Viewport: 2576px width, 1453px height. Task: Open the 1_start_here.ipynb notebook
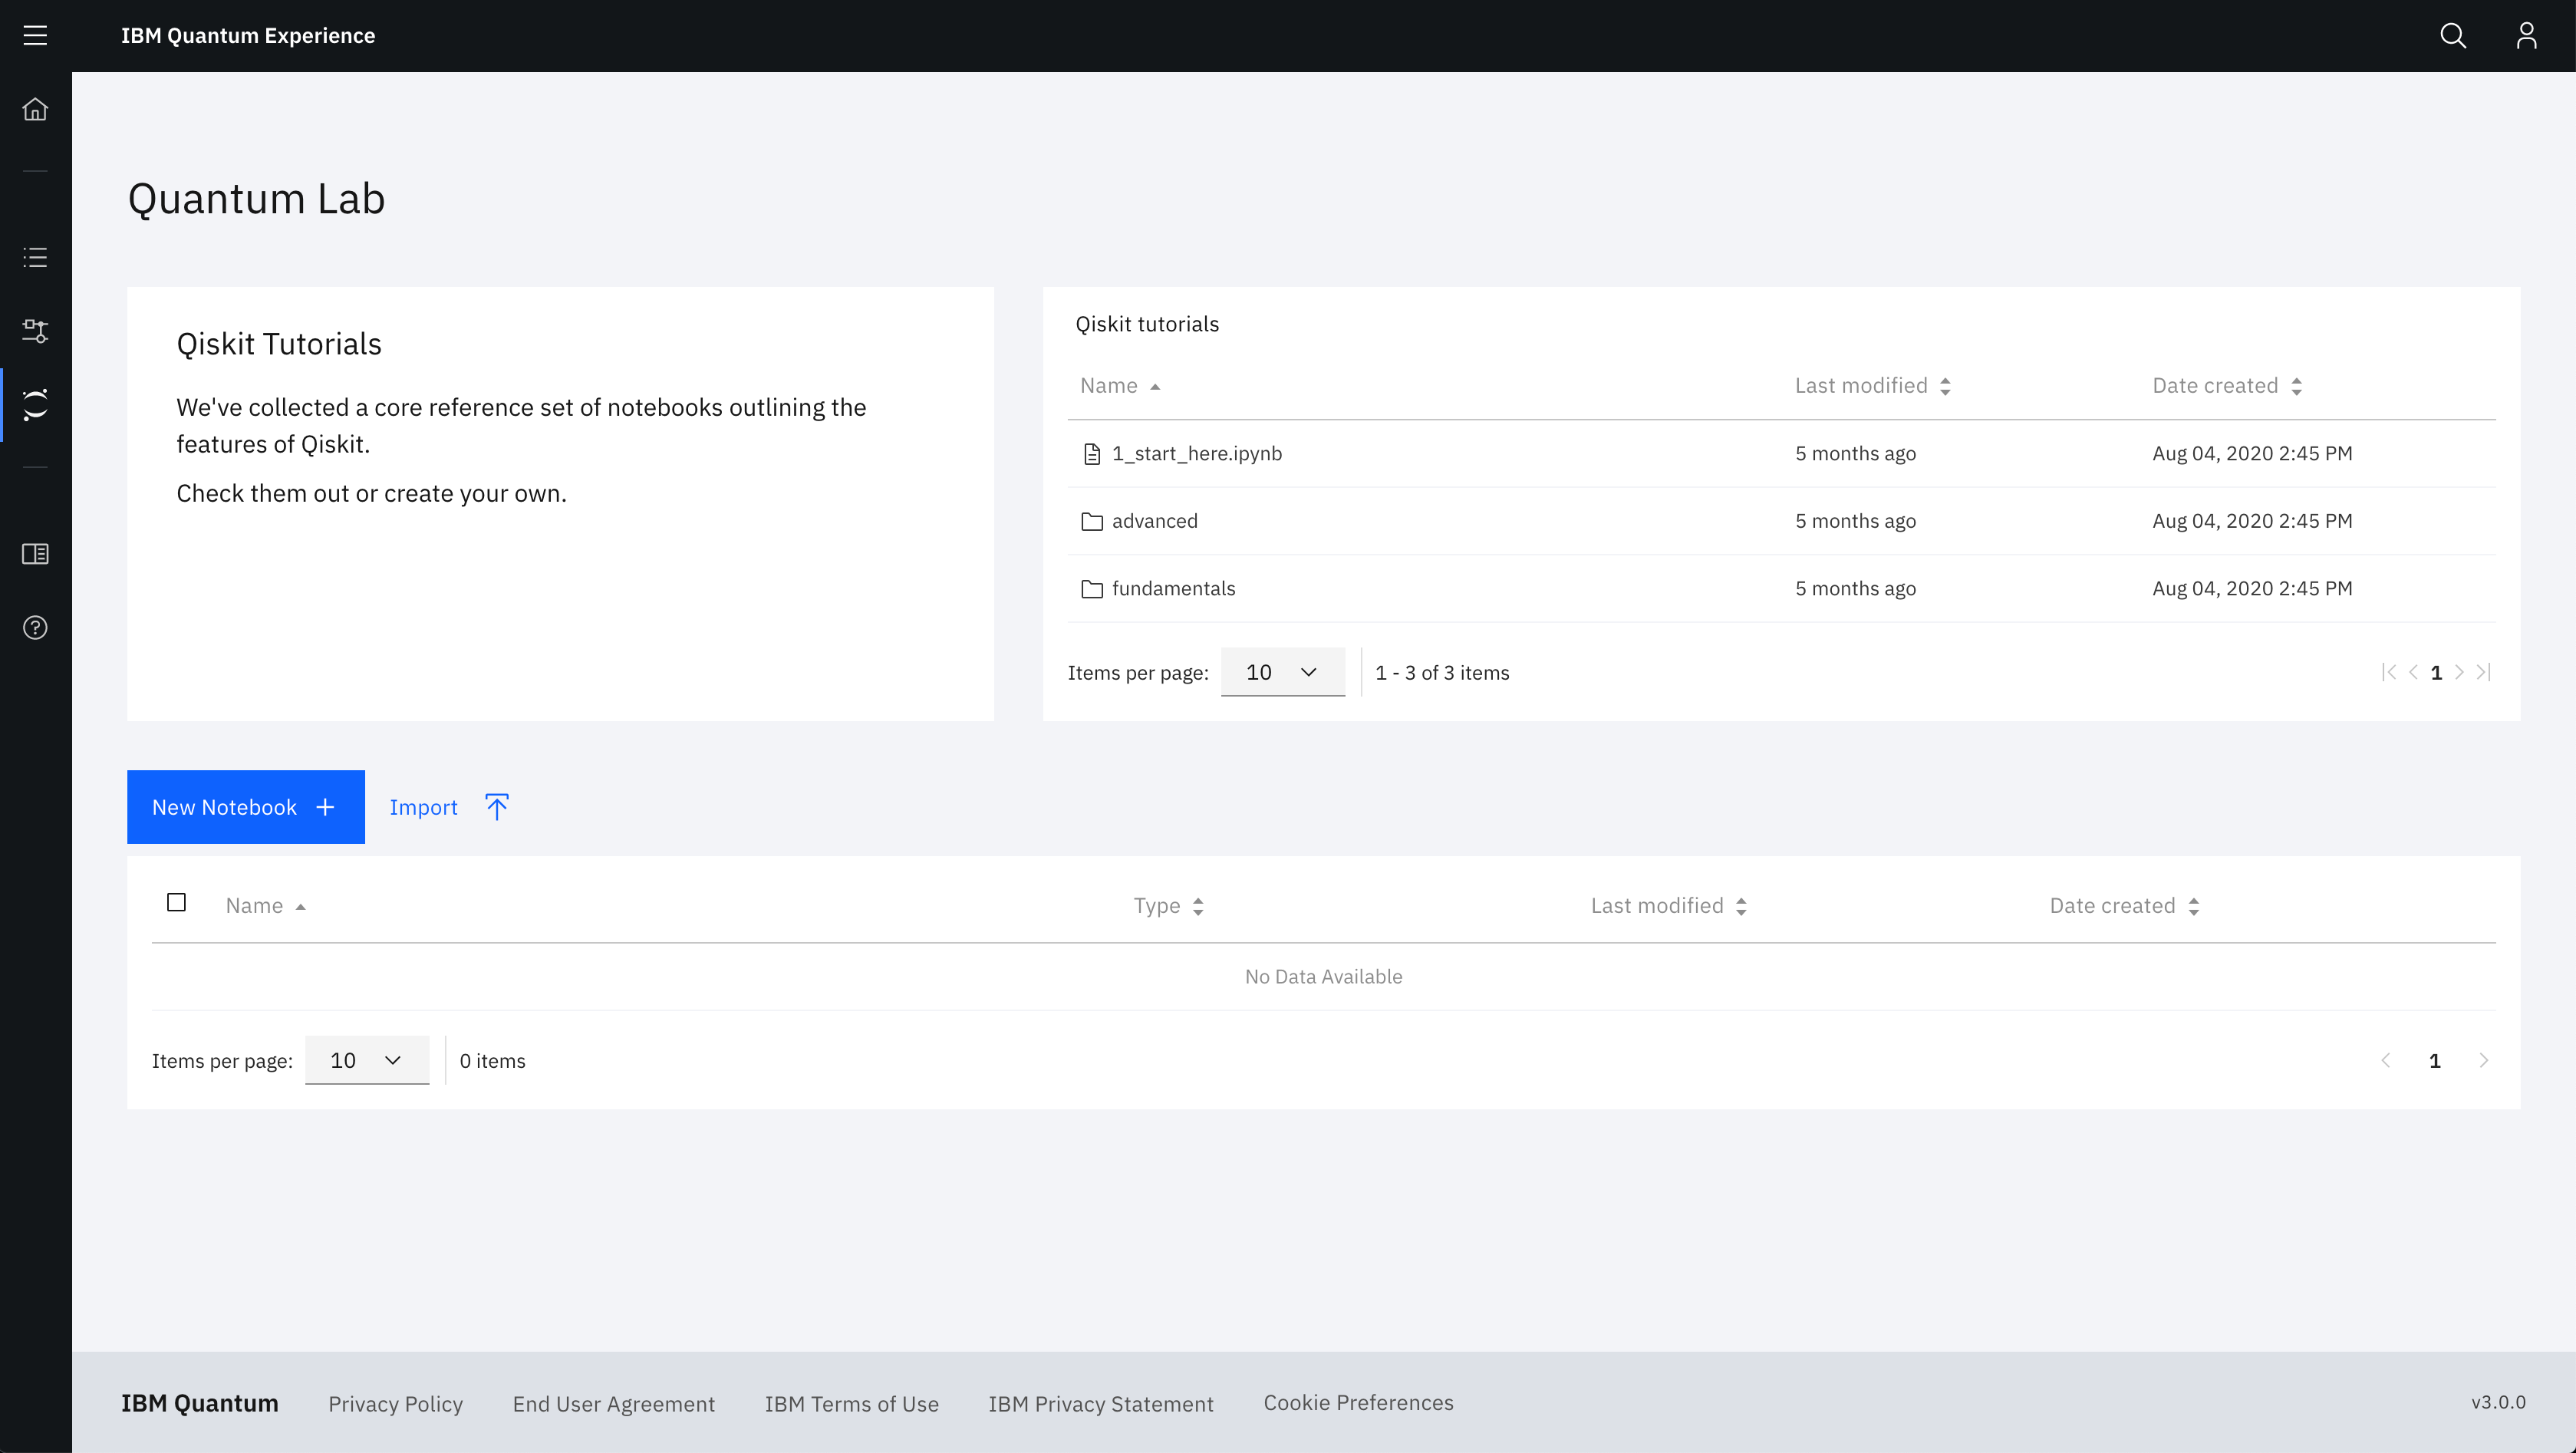point(1196,454)
